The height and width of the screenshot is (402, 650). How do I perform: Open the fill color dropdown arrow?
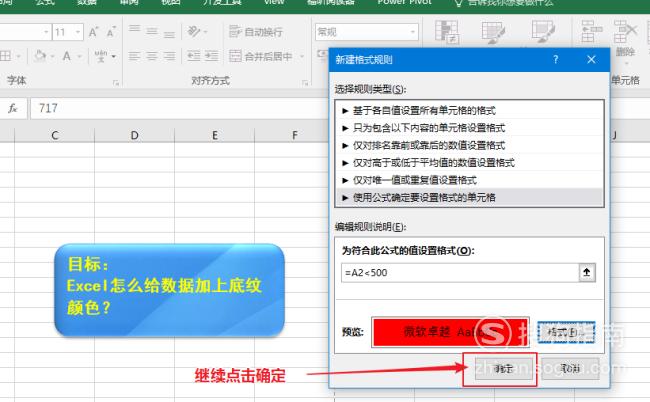pos(53,56)
